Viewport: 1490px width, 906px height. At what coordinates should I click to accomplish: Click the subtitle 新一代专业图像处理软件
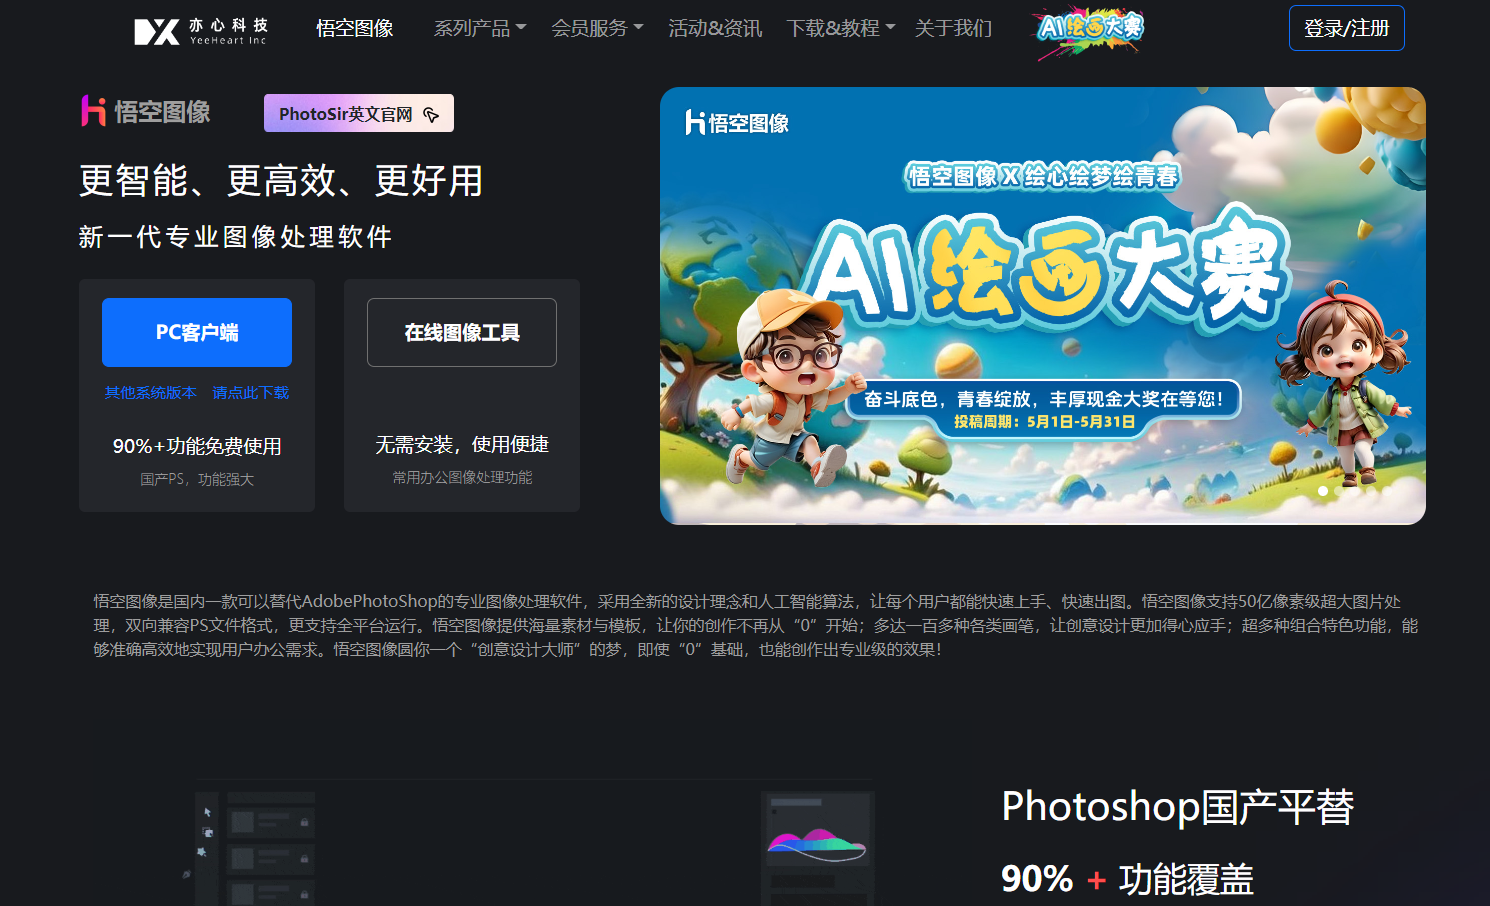[236, 237]
